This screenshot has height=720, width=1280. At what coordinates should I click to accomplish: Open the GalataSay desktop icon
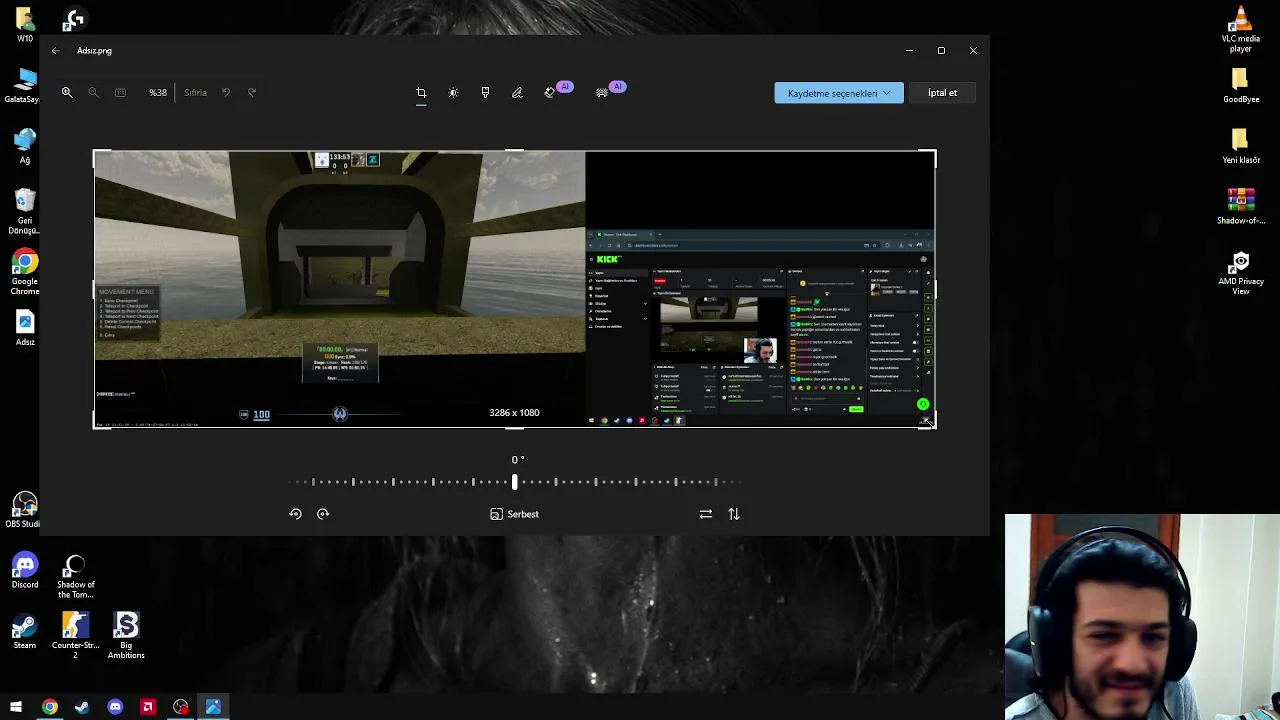(22, 86)
